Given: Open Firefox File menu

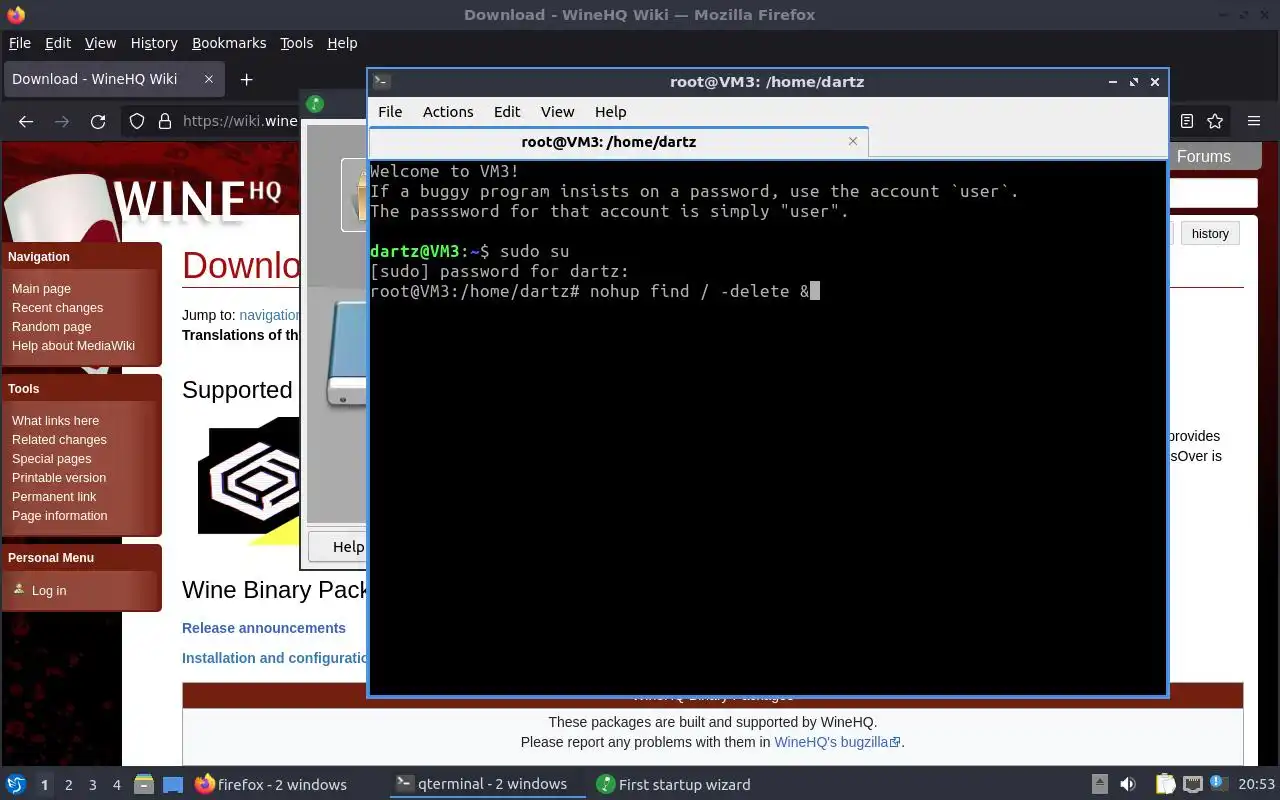Looking at the screenshot, I should [x=20, y=43].
